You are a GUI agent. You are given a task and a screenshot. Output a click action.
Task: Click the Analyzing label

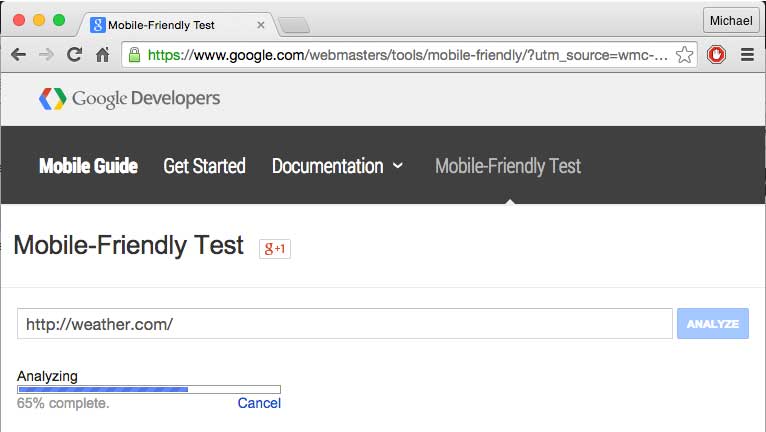pos(47,376)
